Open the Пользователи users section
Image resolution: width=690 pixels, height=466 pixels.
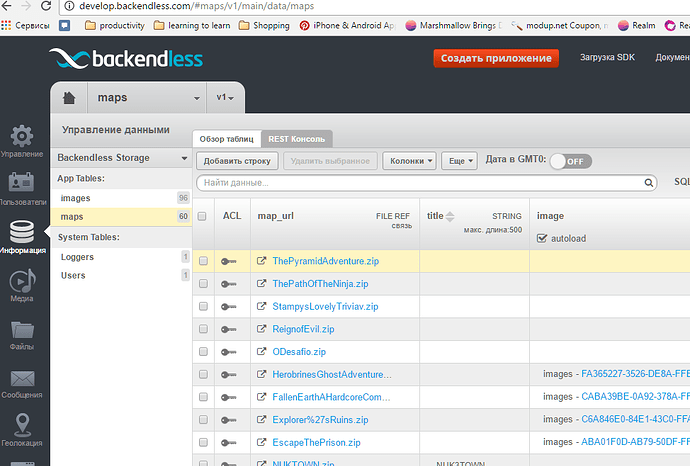(22, 189)
